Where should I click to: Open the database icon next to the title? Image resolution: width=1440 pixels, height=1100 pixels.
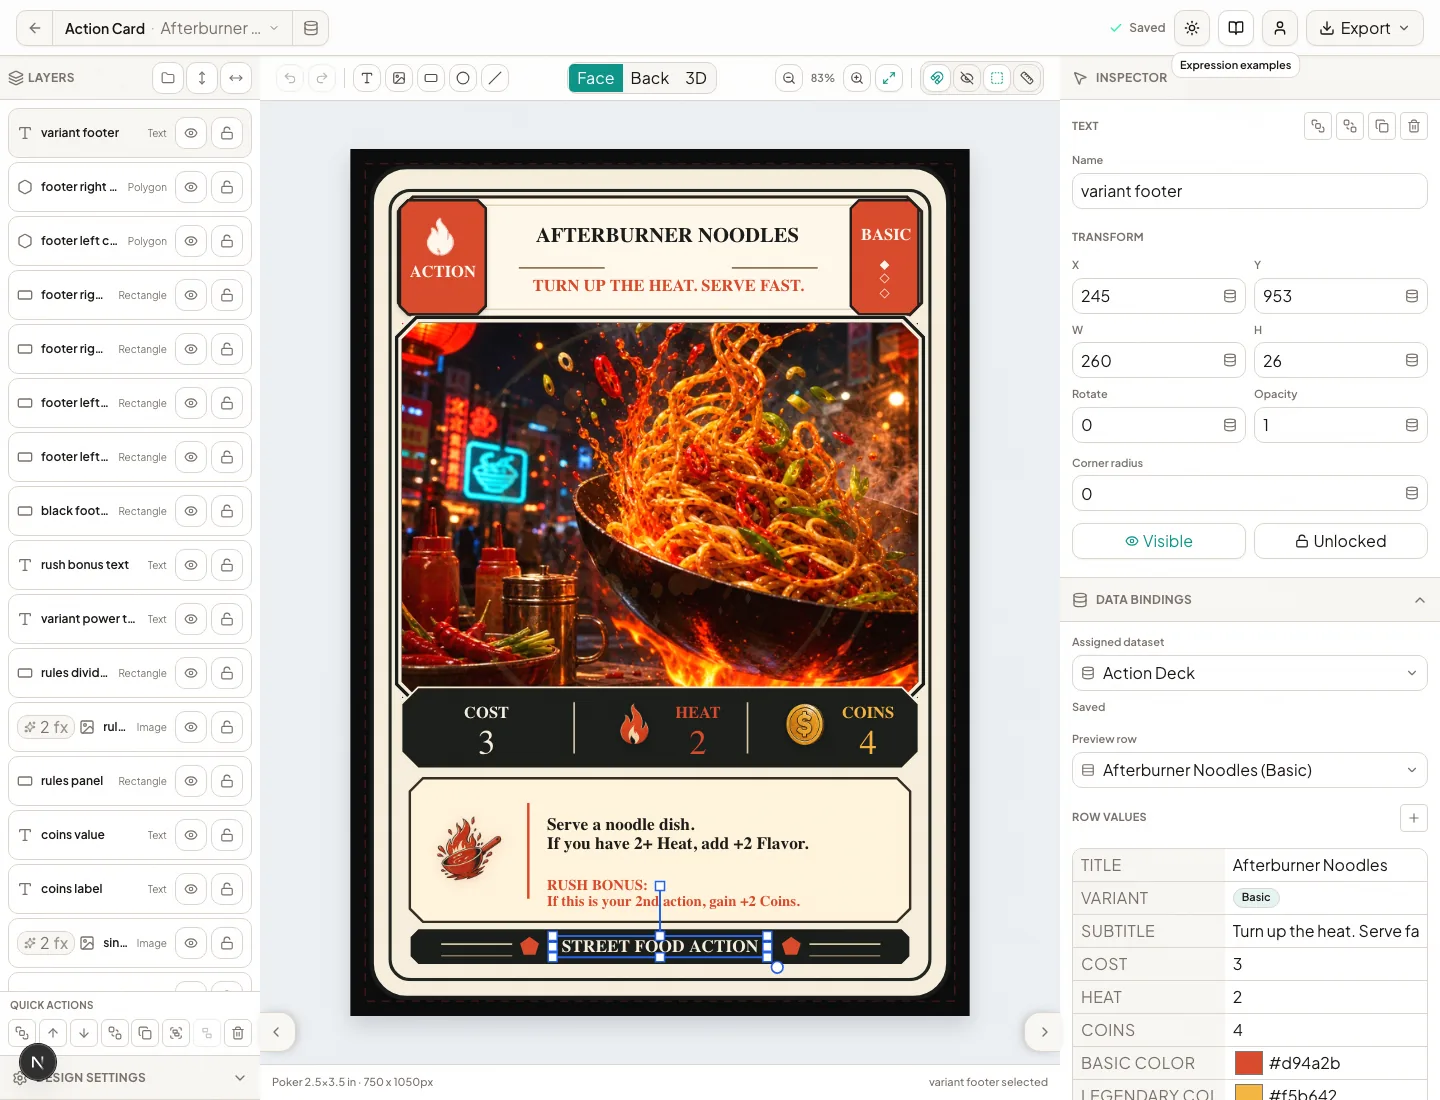(x=311, y=28)
